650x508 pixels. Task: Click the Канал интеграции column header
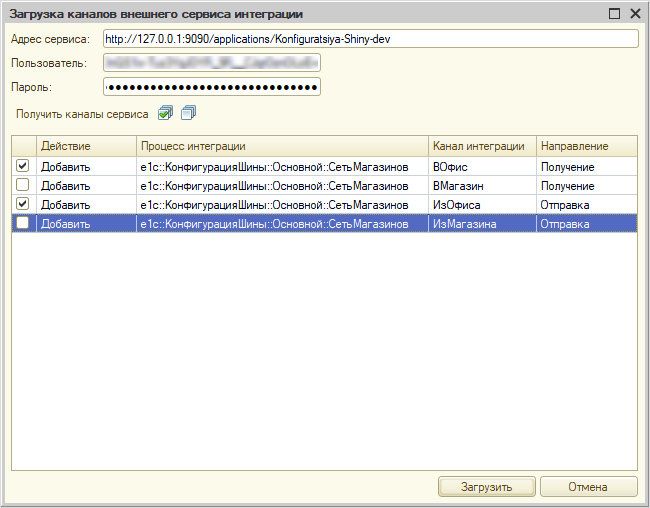point(482,147)
